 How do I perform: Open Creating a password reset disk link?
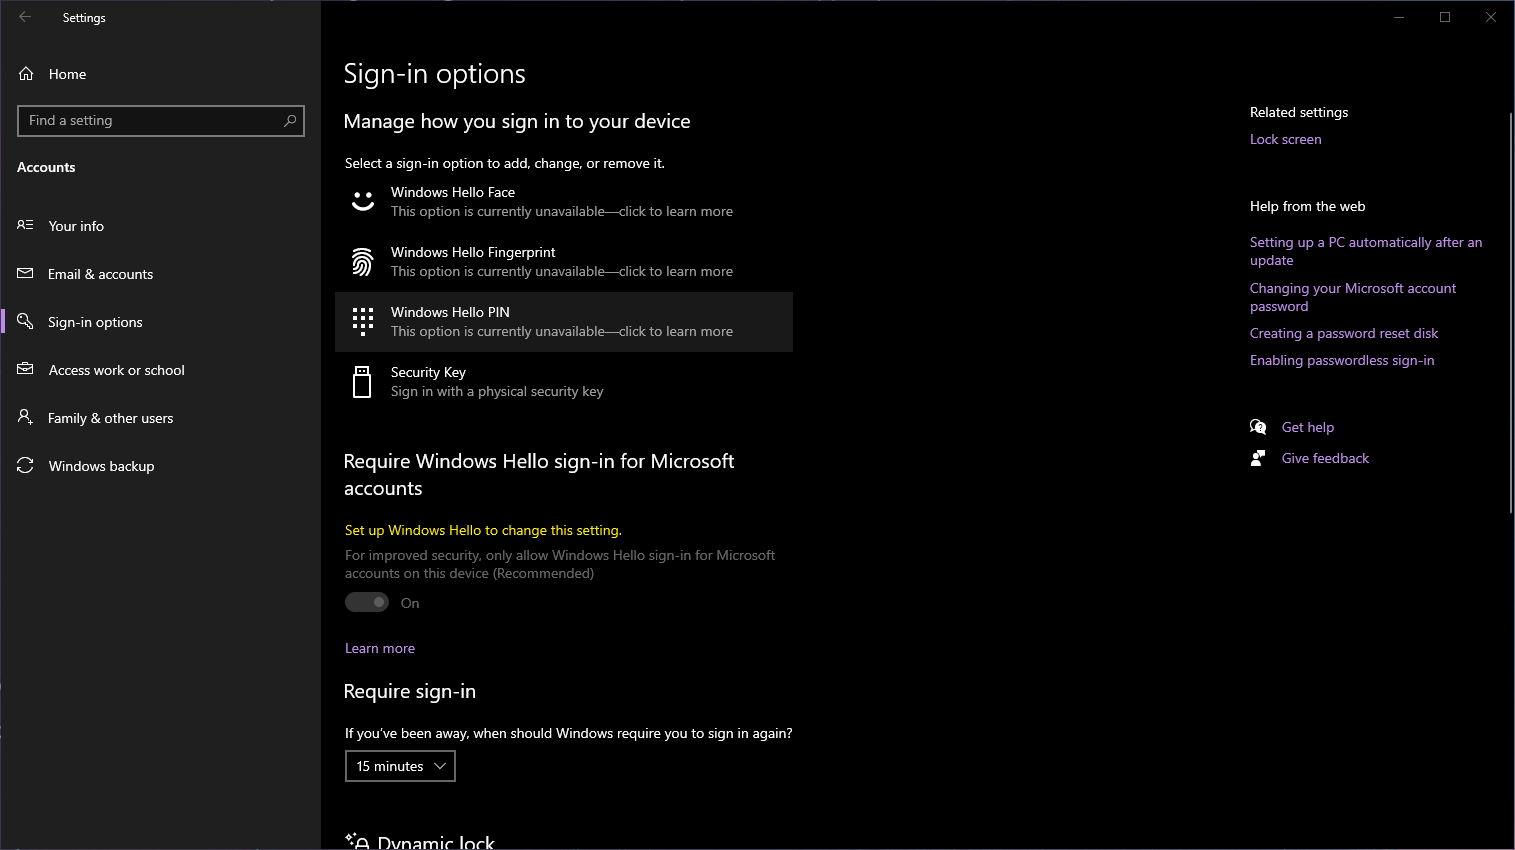tap(1344, 333)
